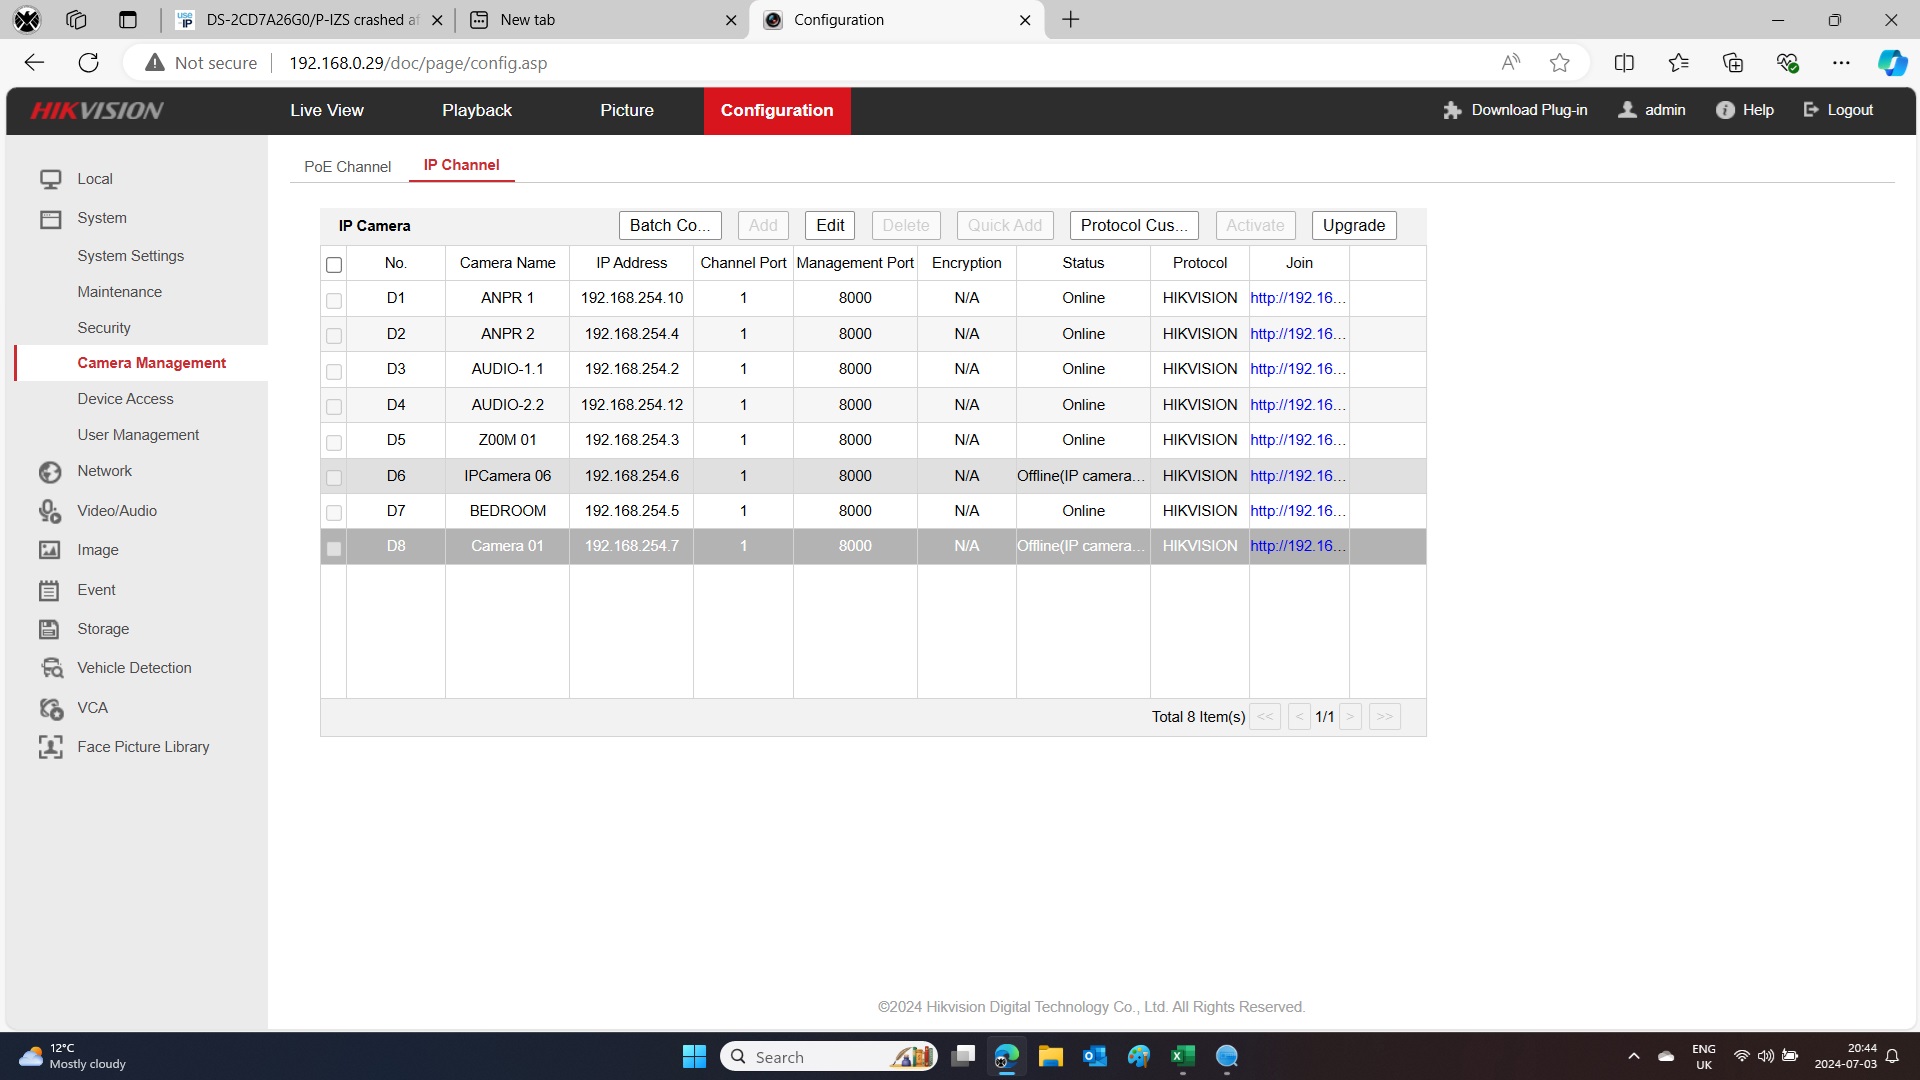The width and height of the screenshot is (1920, 1080).
Task: Toggle the select-all checkbox in header
Action: pos(334,265)
